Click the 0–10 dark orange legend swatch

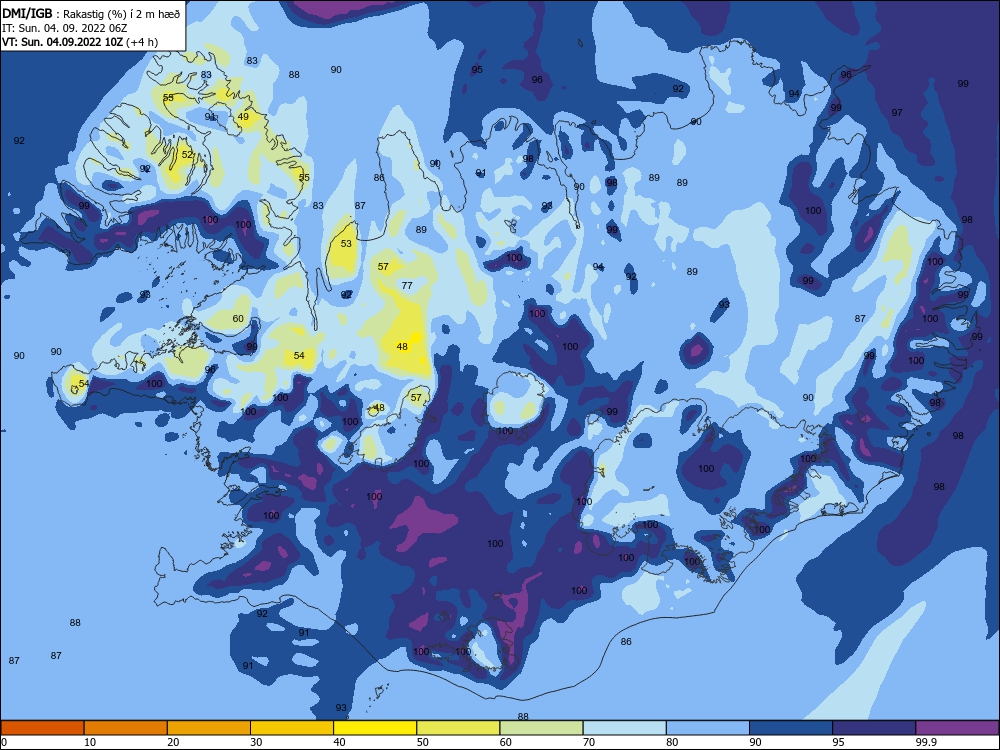(42, 728)
